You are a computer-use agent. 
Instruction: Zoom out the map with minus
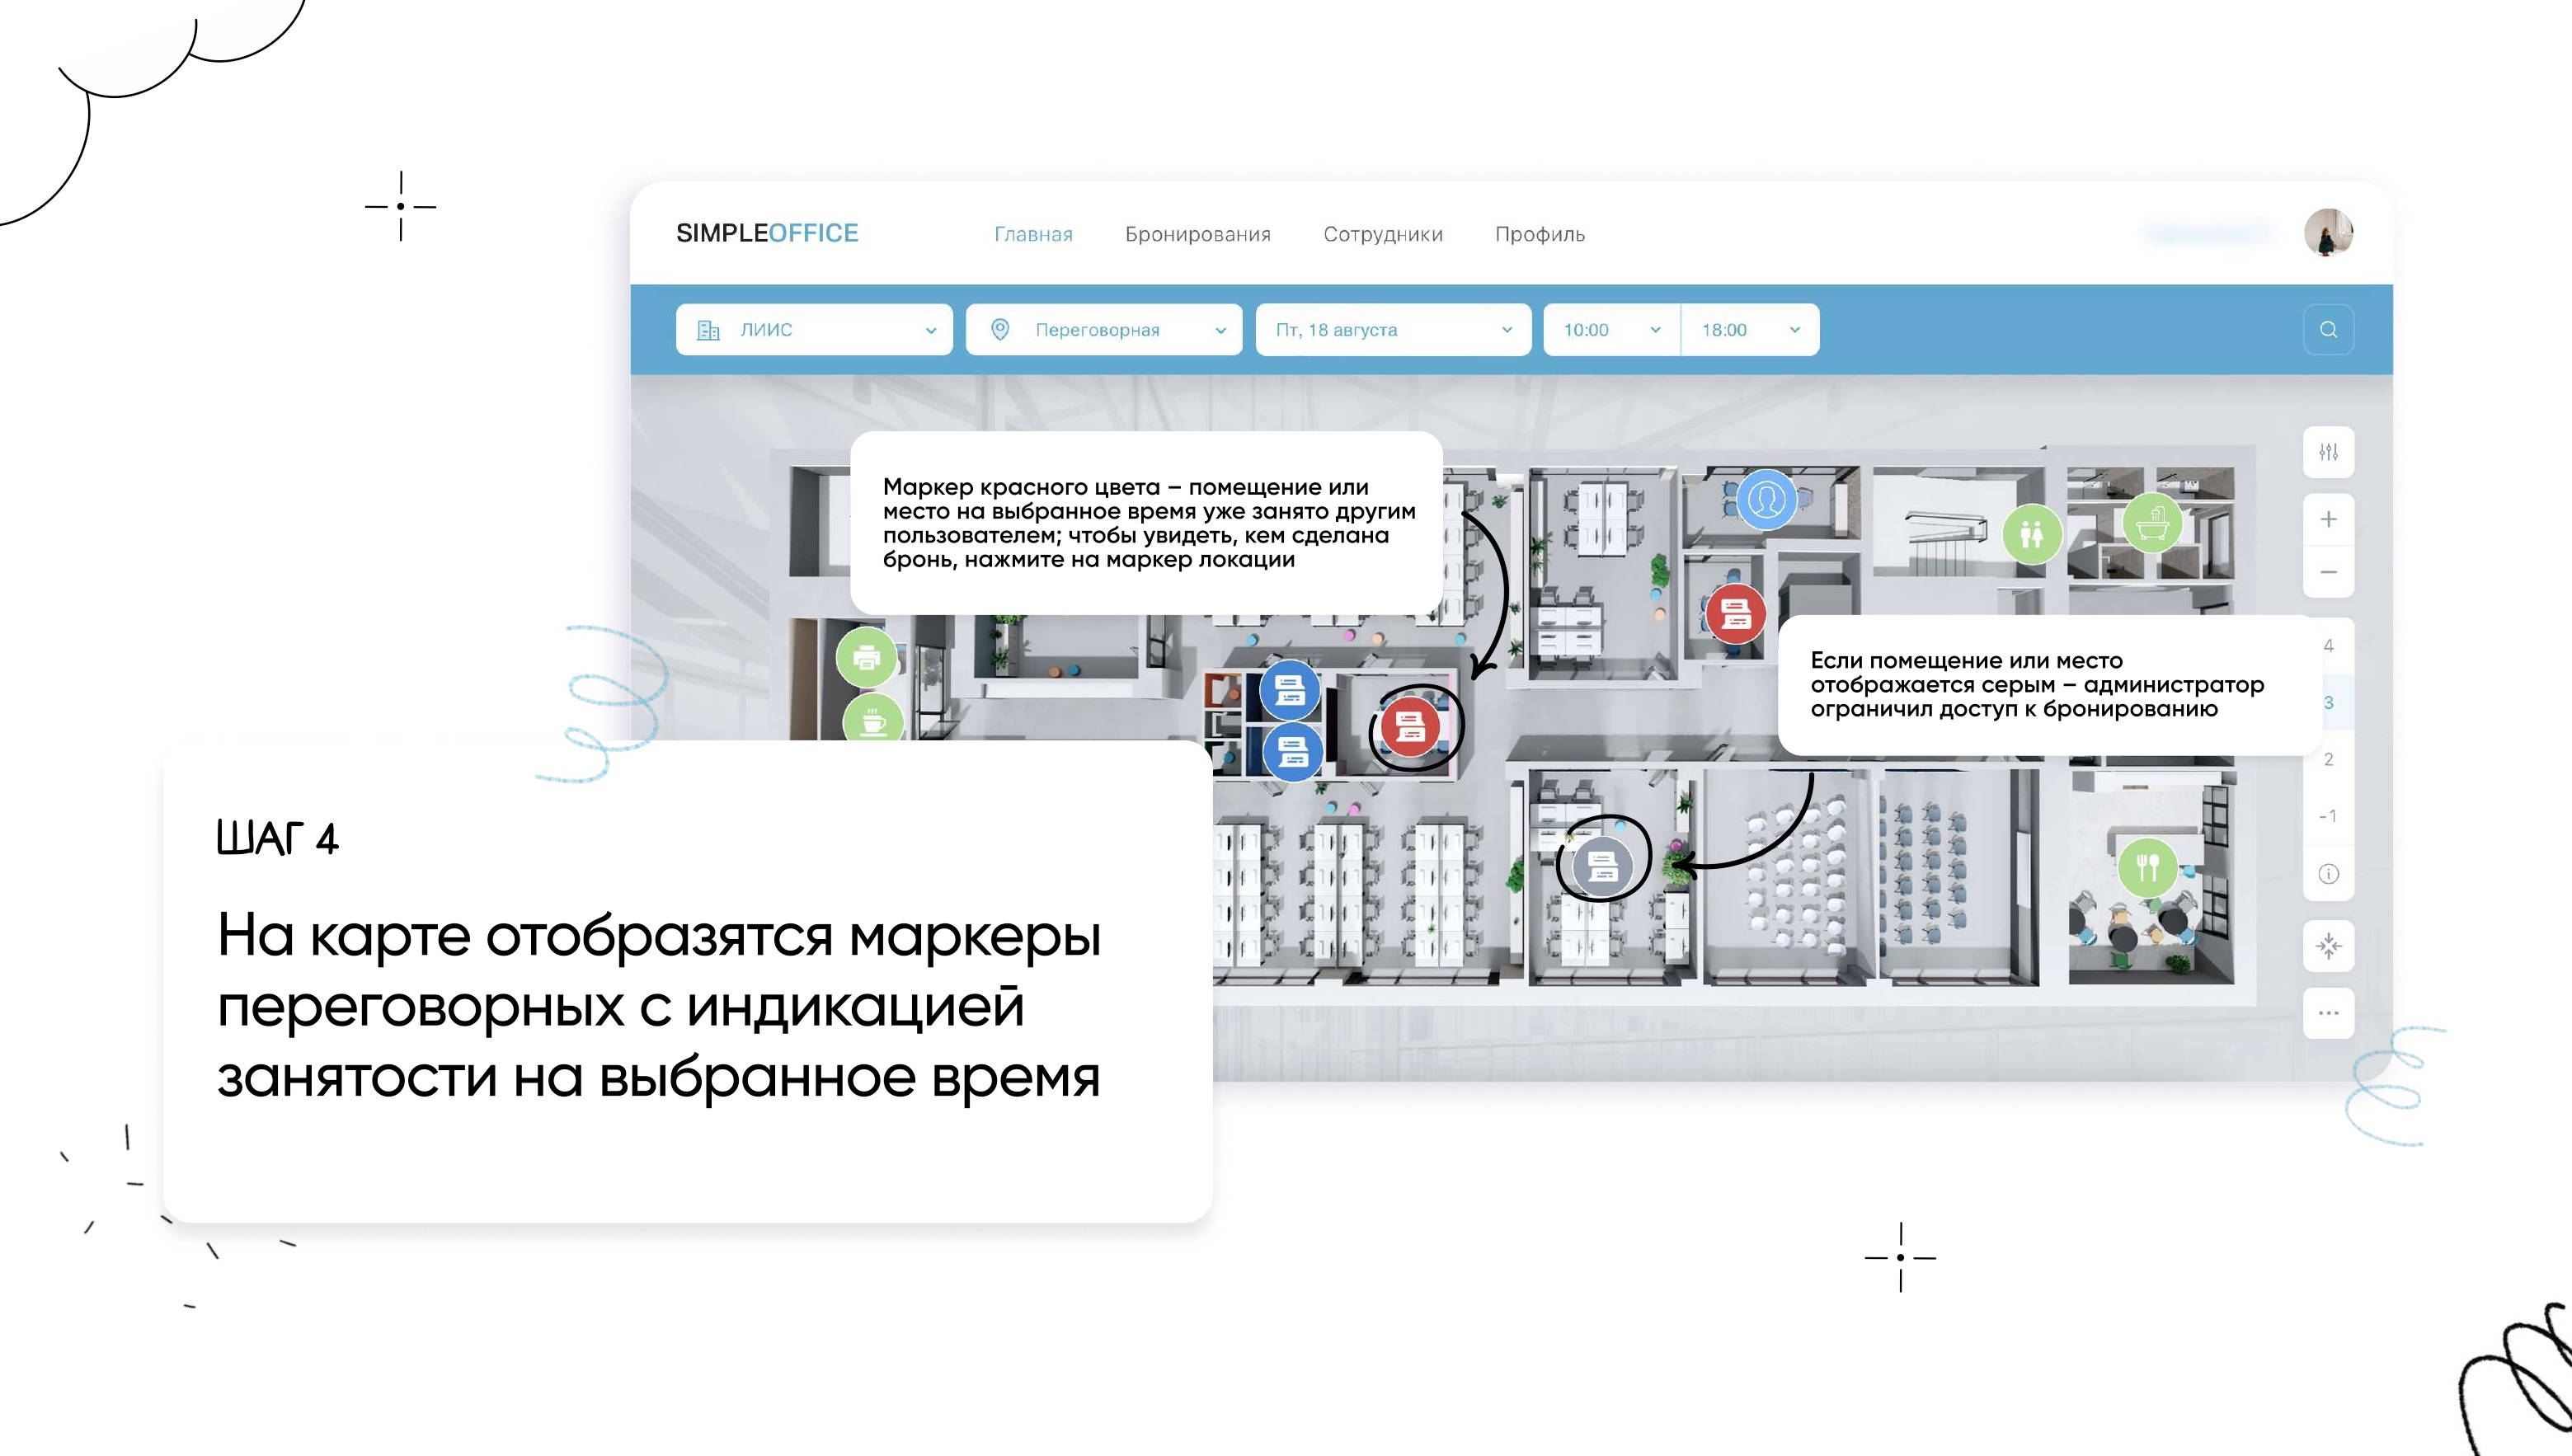tap(2328, 572)
